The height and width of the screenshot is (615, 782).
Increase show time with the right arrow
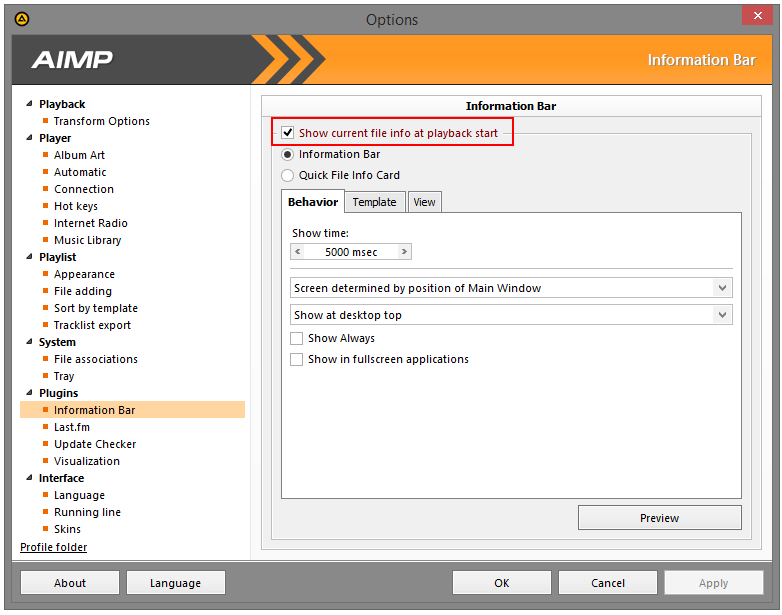pos(404,252)
